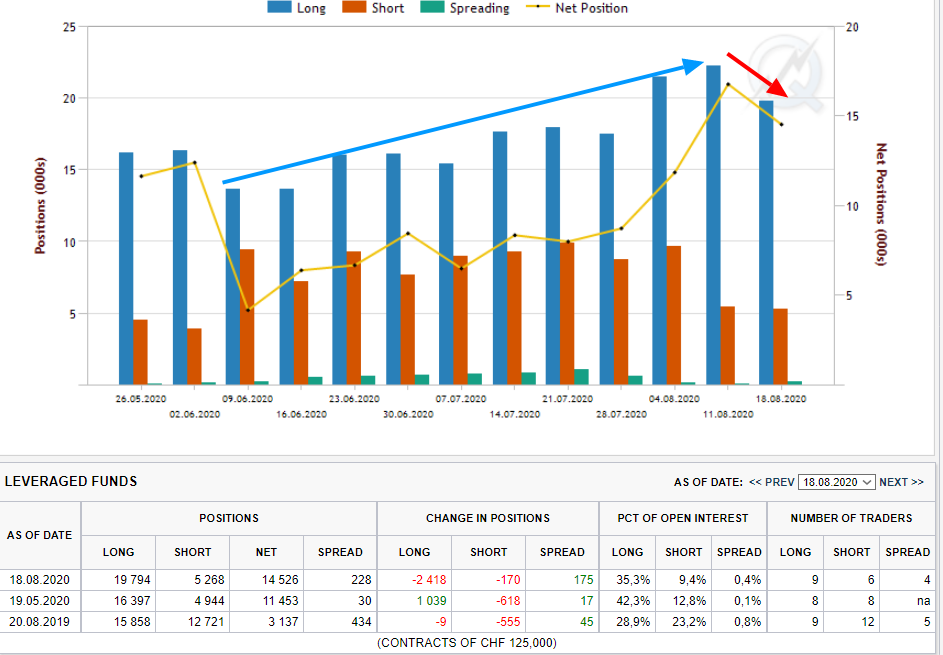The width and height of the screenshot is (943, 655).
Task: Click the Short bar for 09.06.2020
Action: pos(247,317)
